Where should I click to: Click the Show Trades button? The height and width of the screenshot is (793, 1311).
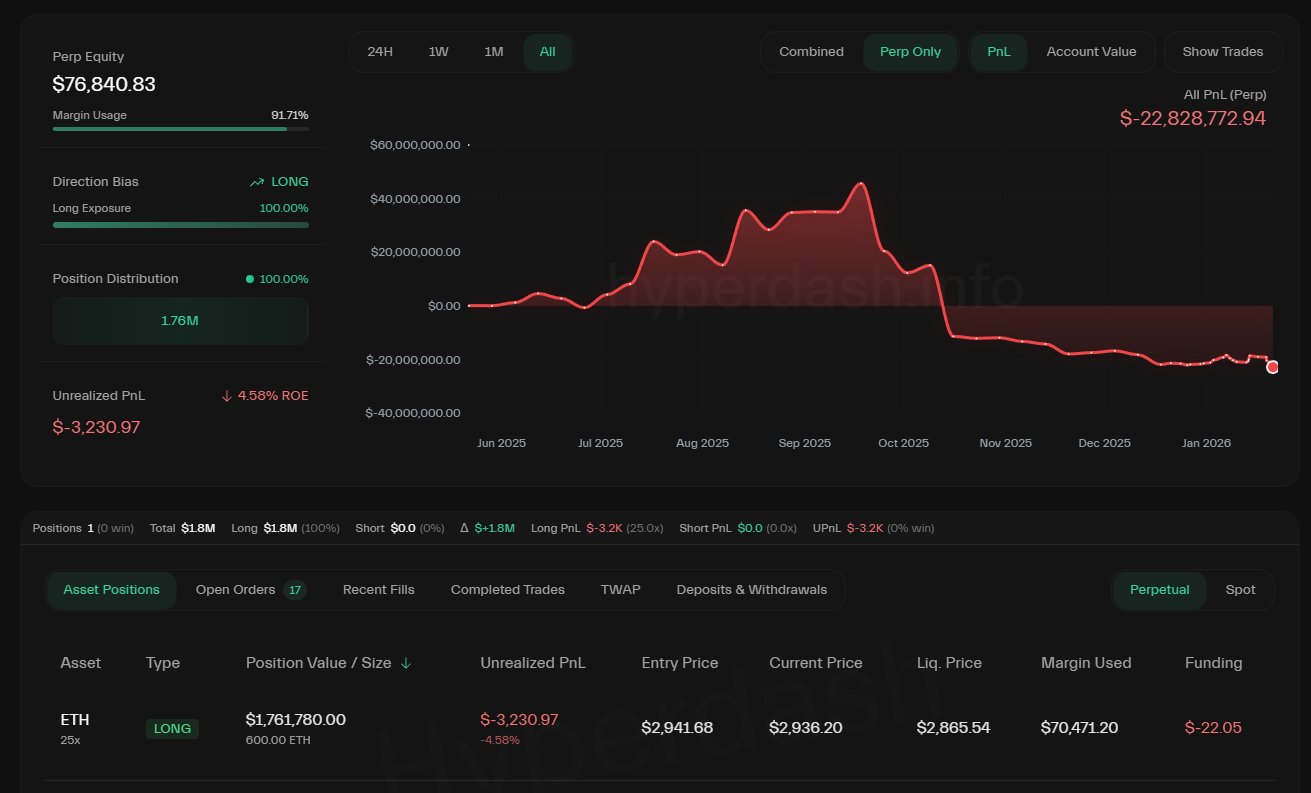[x=1222, y=52]
